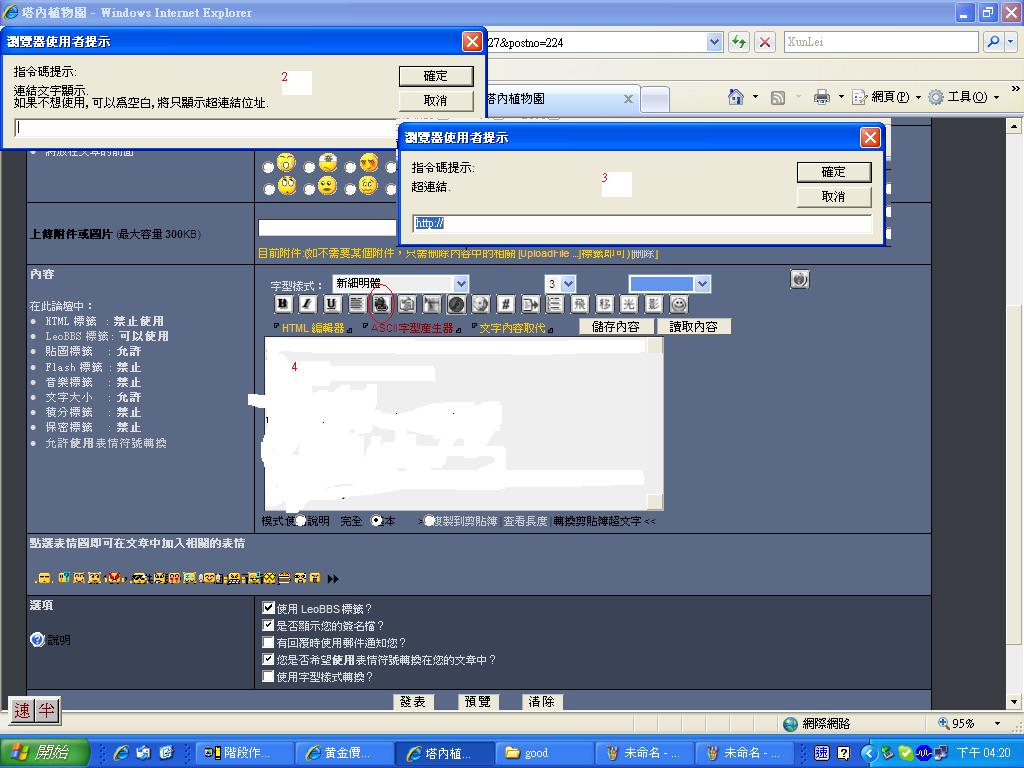Click the IE Home icon
This screenshot has height=768, width=1024.
pos(736,97)
